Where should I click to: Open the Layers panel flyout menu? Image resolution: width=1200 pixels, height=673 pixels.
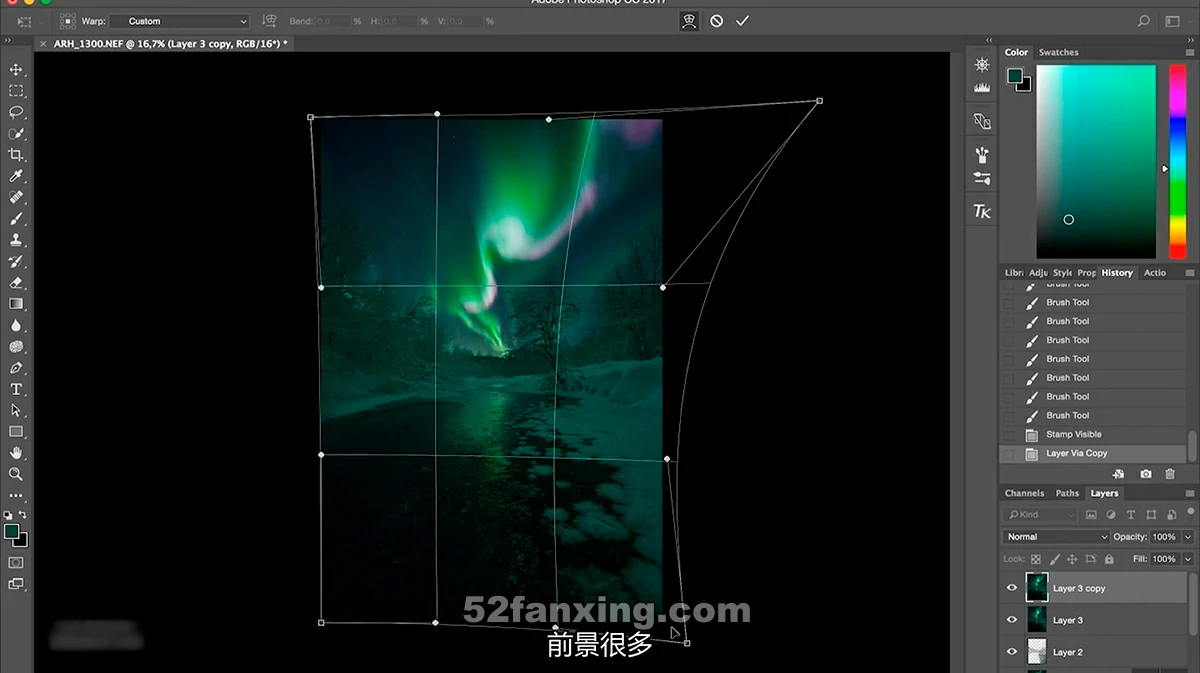[1189, 493]
